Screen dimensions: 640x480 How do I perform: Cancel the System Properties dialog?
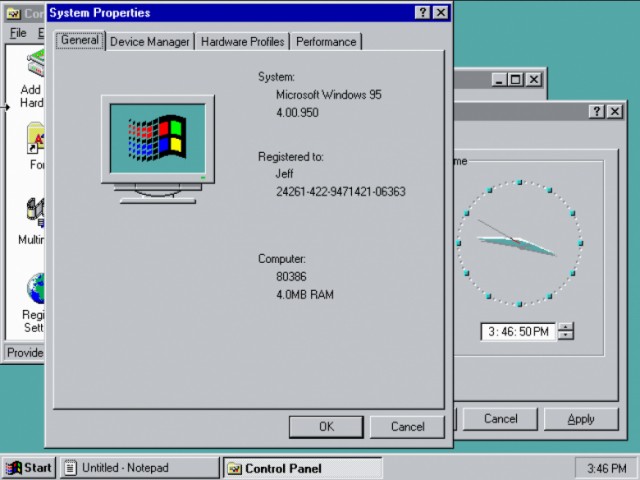(407, 427)
